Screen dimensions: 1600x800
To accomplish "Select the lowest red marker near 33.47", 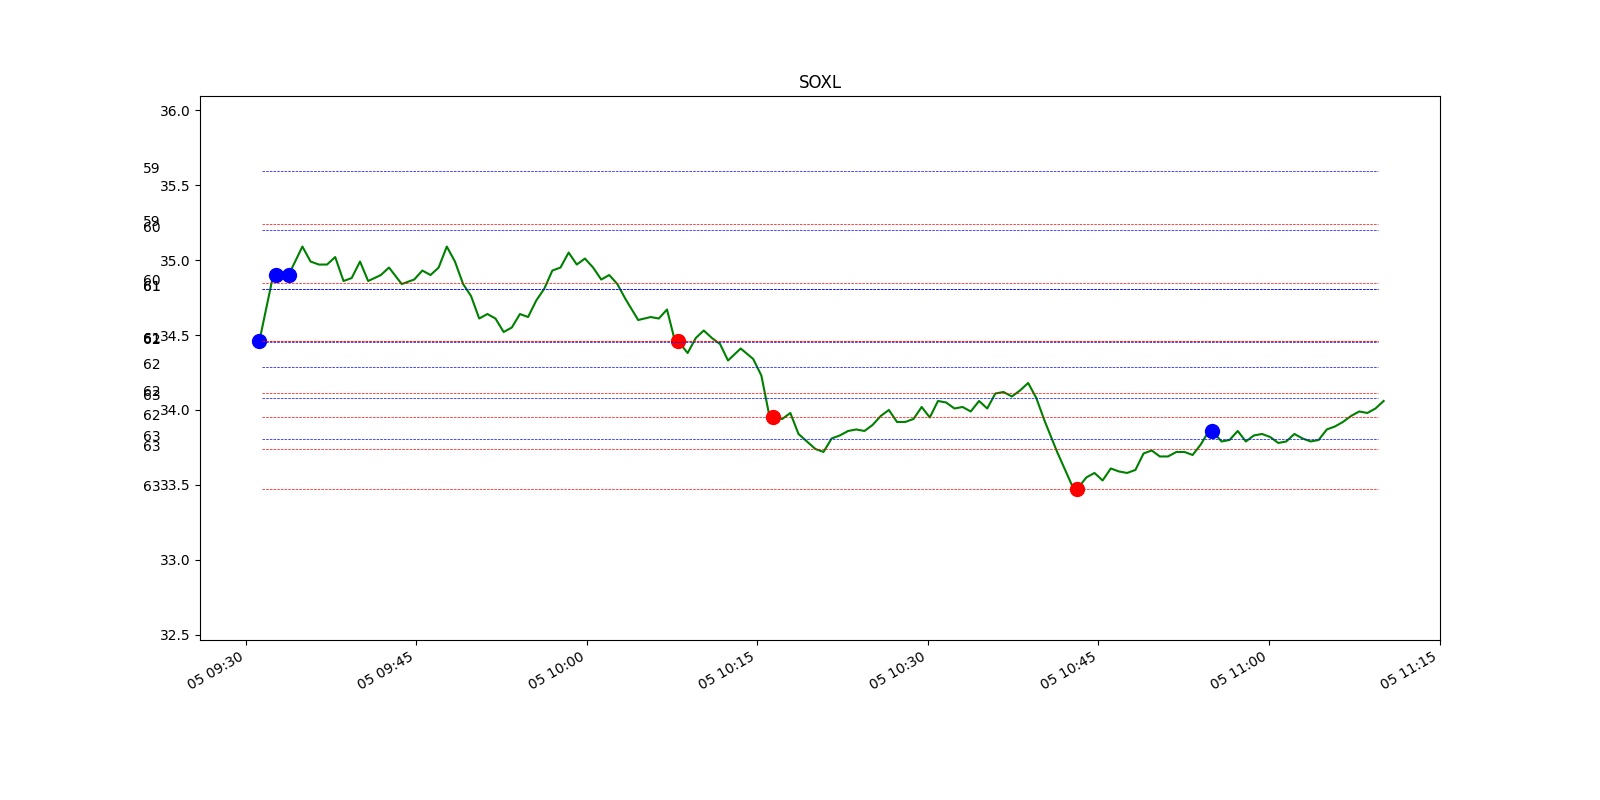I will tap(1077, 489).
